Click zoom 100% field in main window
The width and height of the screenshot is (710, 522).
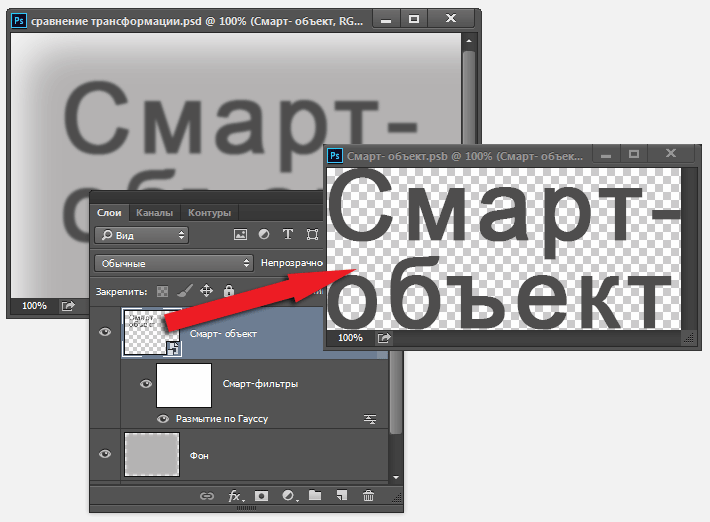pos(34,306)
